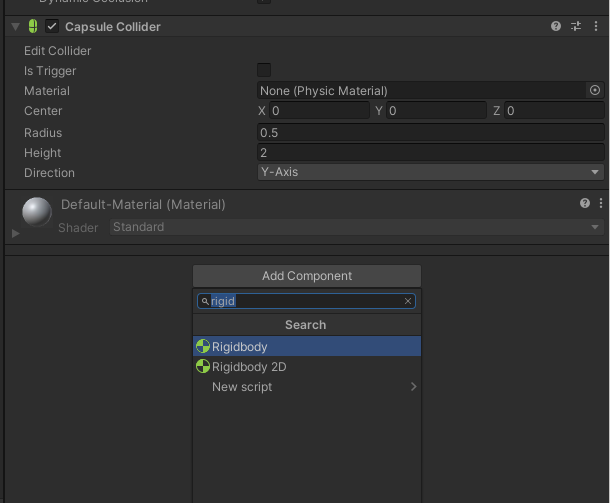Click the green Capsule Collider component icon
The image size is (610, 503).
point(32,27)
